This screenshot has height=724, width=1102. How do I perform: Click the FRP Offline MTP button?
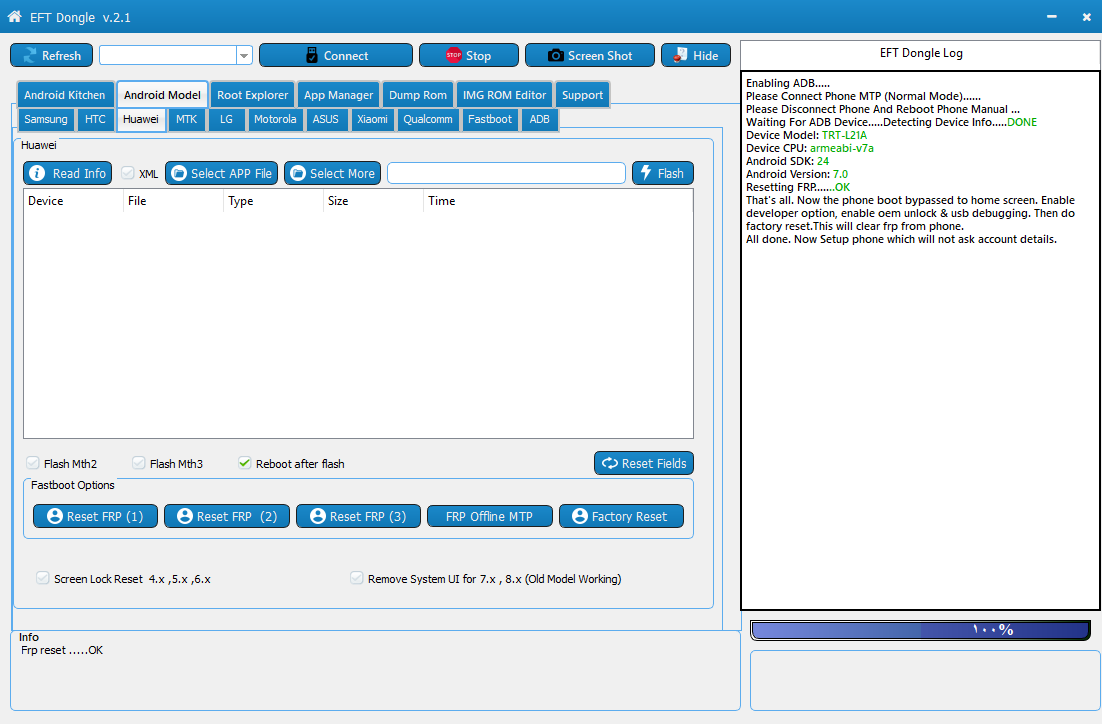pos(490,516)
